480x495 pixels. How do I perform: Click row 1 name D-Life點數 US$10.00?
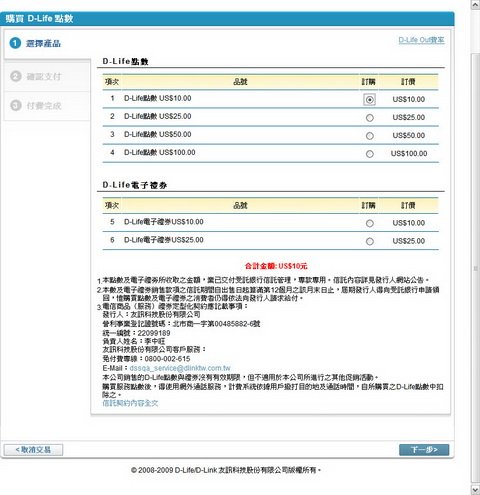(x=157, y=98)
